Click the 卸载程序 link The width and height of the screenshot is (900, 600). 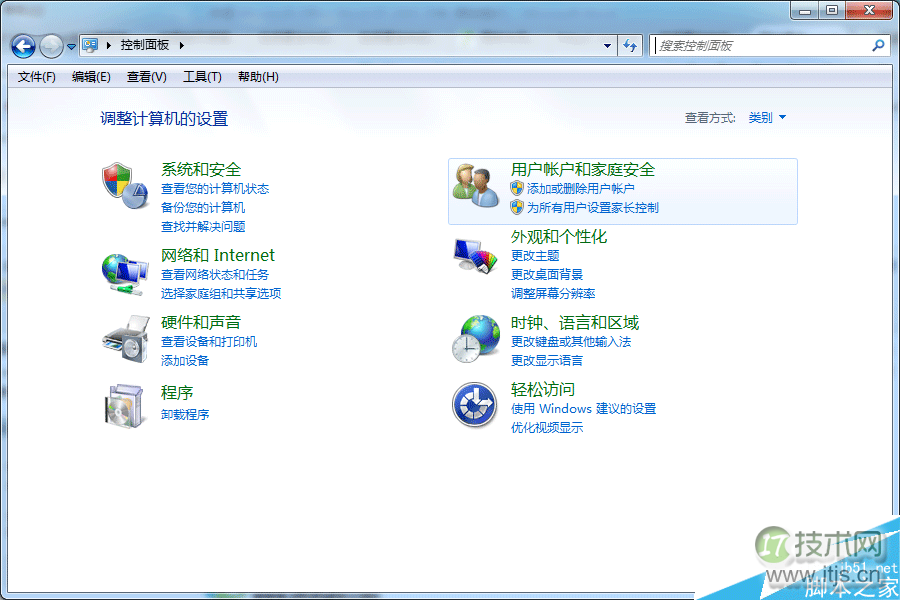pos(185,415)
